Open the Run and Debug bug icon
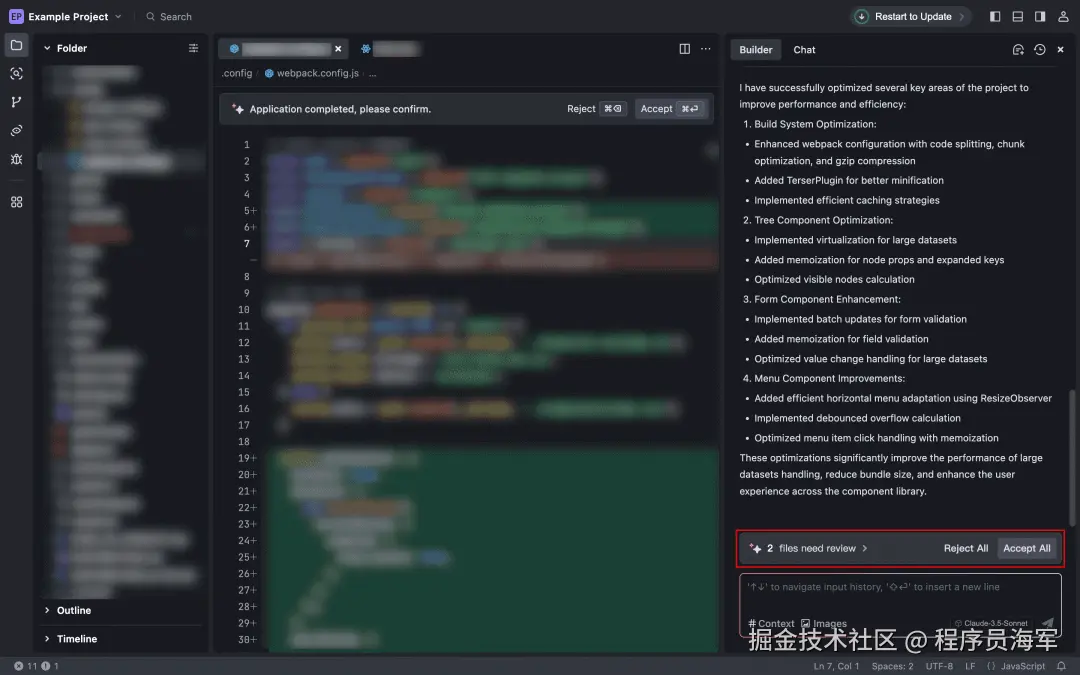This screenshot has width=1080, height=675. [x=17, y=159]
